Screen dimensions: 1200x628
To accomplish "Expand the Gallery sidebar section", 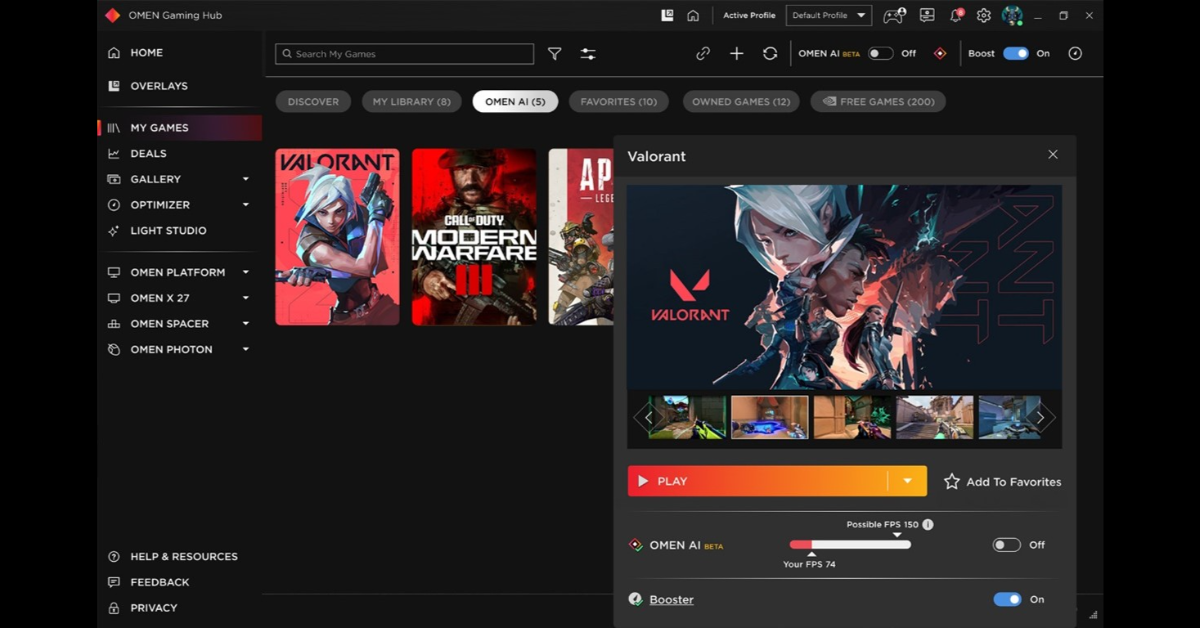I will [246, 180].
